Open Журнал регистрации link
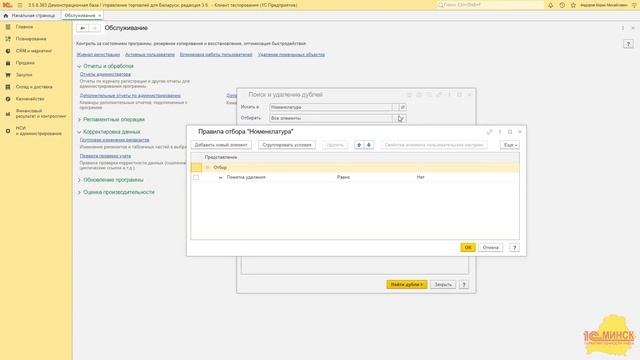Image resolution: width=640 pixels, height=360 pixels. [98, 55]
